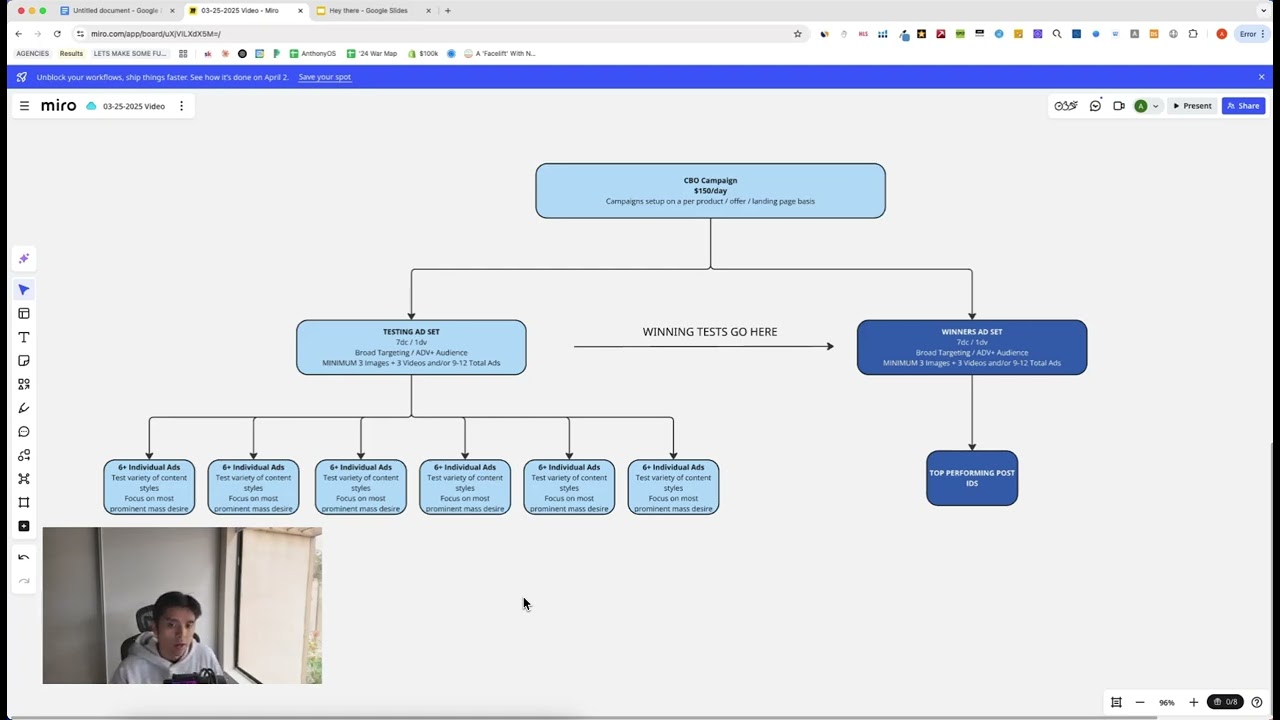1280x720 pixels.
Task: Select the Text tool
Action: [24, 337]
